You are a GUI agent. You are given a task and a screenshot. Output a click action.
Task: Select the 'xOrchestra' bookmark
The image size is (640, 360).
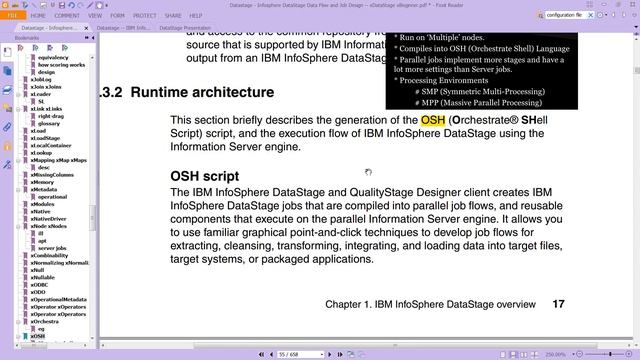click(x=44, y=321)
